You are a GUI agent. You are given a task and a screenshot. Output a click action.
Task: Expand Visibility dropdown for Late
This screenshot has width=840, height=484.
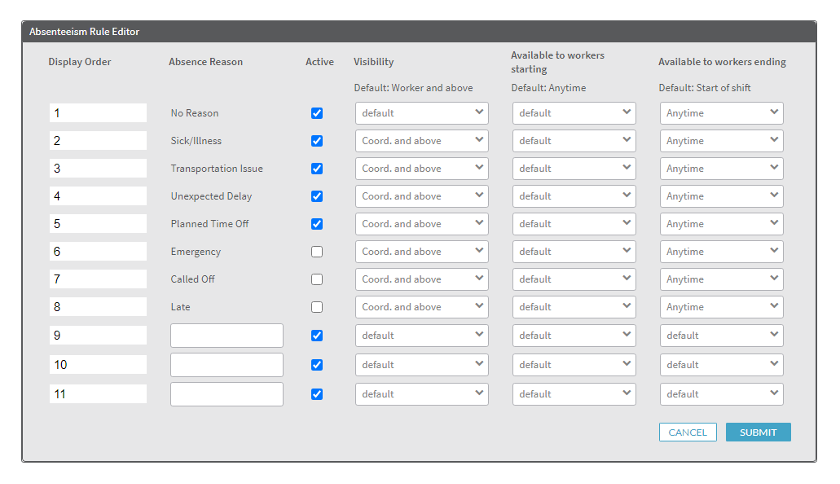[422, 307]
